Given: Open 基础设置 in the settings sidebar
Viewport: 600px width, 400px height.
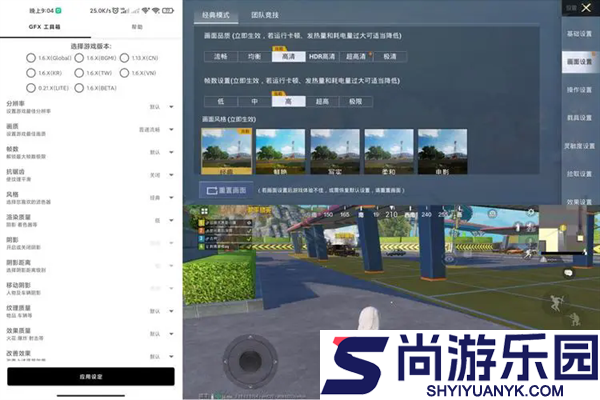Looking at the screenshot, I should [x=579, y=34].
